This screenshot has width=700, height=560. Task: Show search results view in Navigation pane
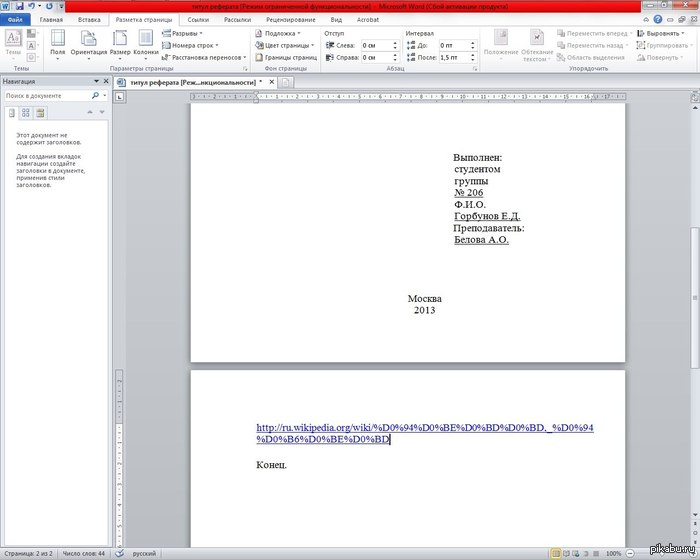pos(40,113)
